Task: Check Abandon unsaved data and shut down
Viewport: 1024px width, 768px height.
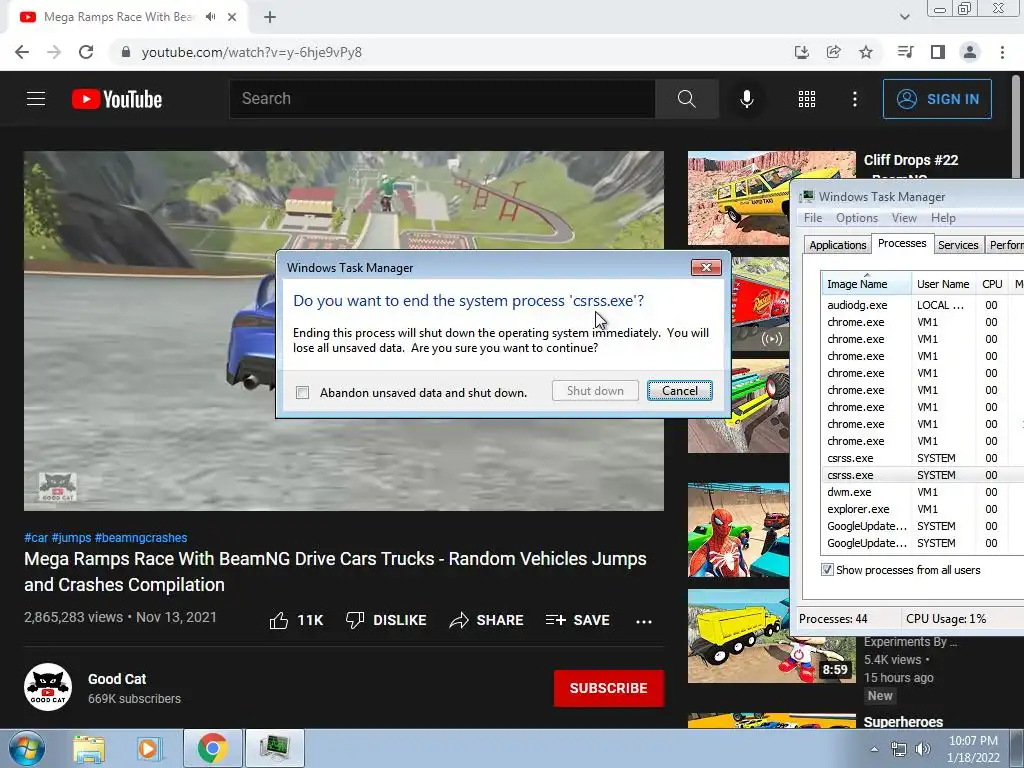Action: click(x=302, y=392)
